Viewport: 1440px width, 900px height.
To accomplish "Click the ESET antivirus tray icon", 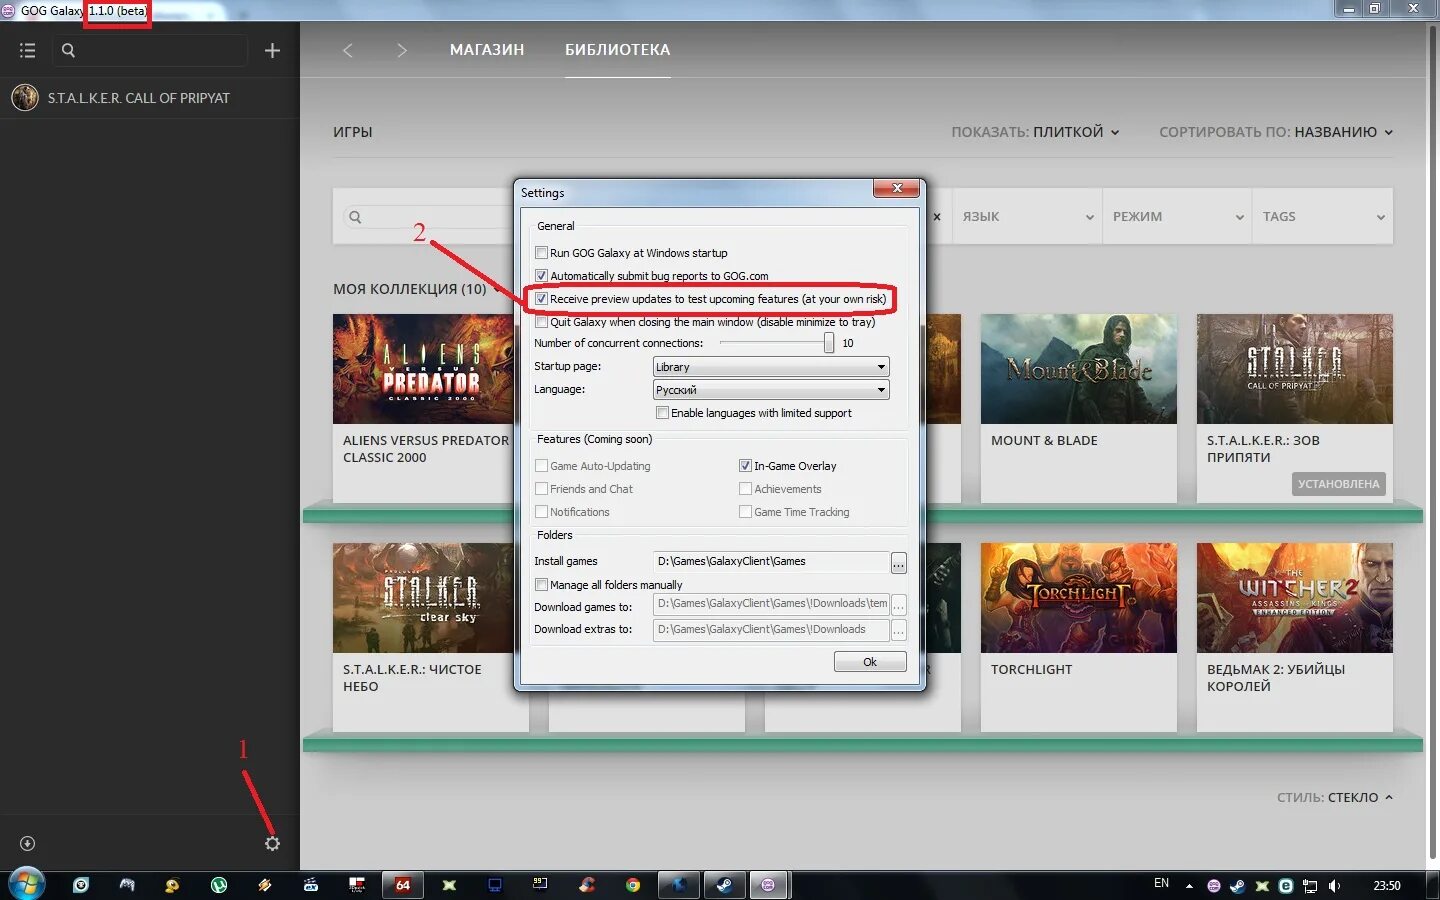I will (x=1286, y=886).
